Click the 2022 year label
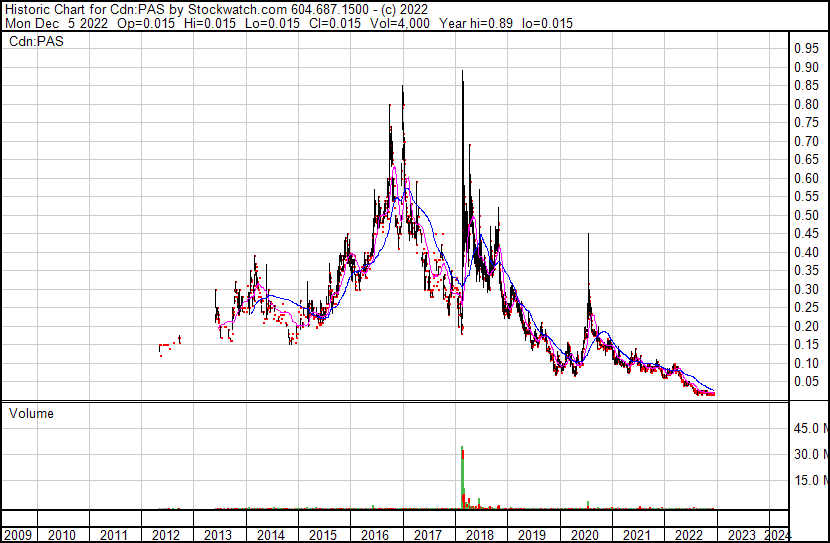The height and width of the screenshot is (543, 830). [687, 534]
